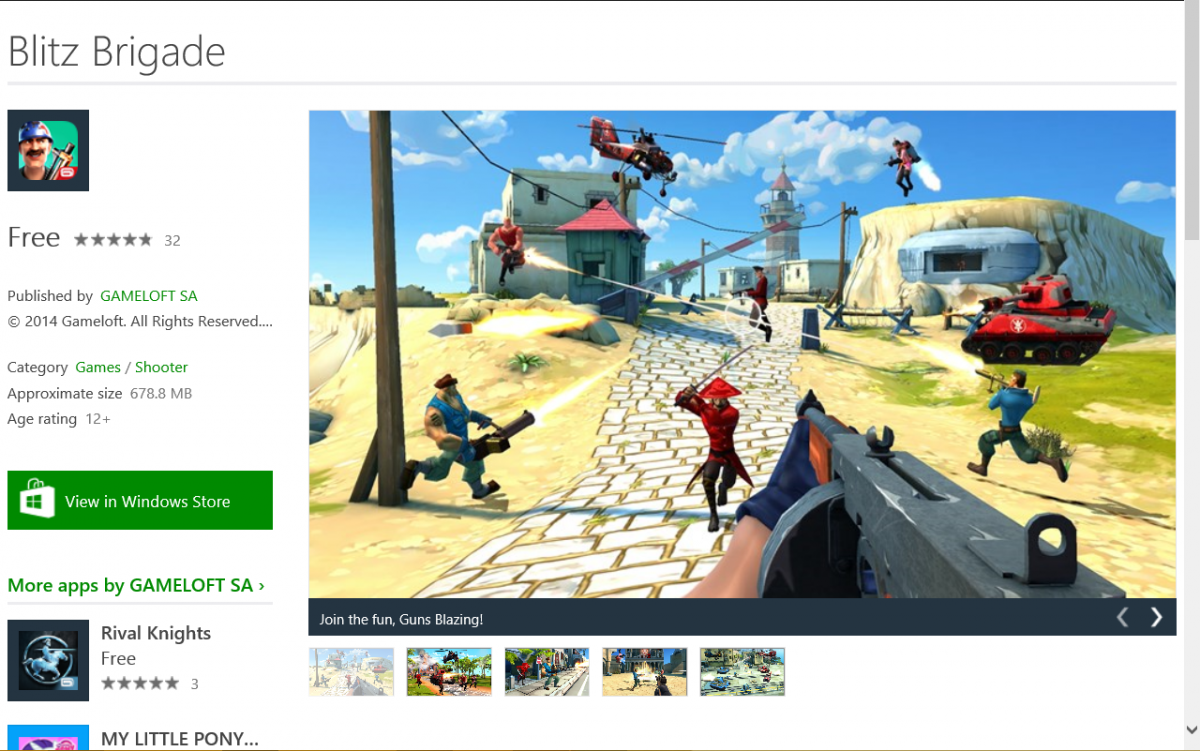Show the previous screenshot with the left arrow
1200x751 pixels.
coord(1122,617)
